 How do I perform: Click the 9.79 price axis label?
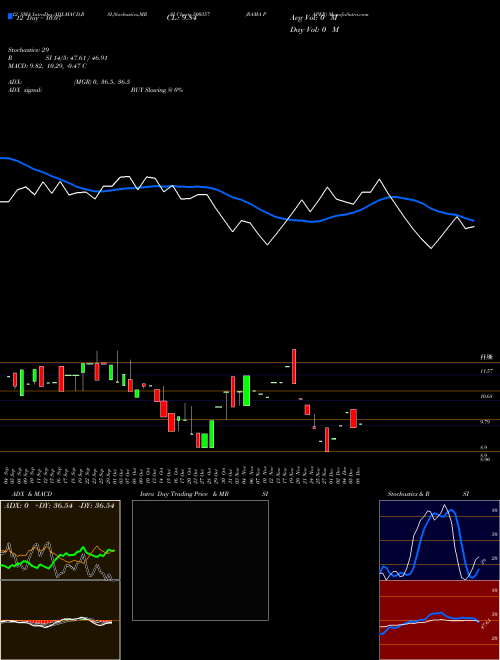click(x=486, y=422)
